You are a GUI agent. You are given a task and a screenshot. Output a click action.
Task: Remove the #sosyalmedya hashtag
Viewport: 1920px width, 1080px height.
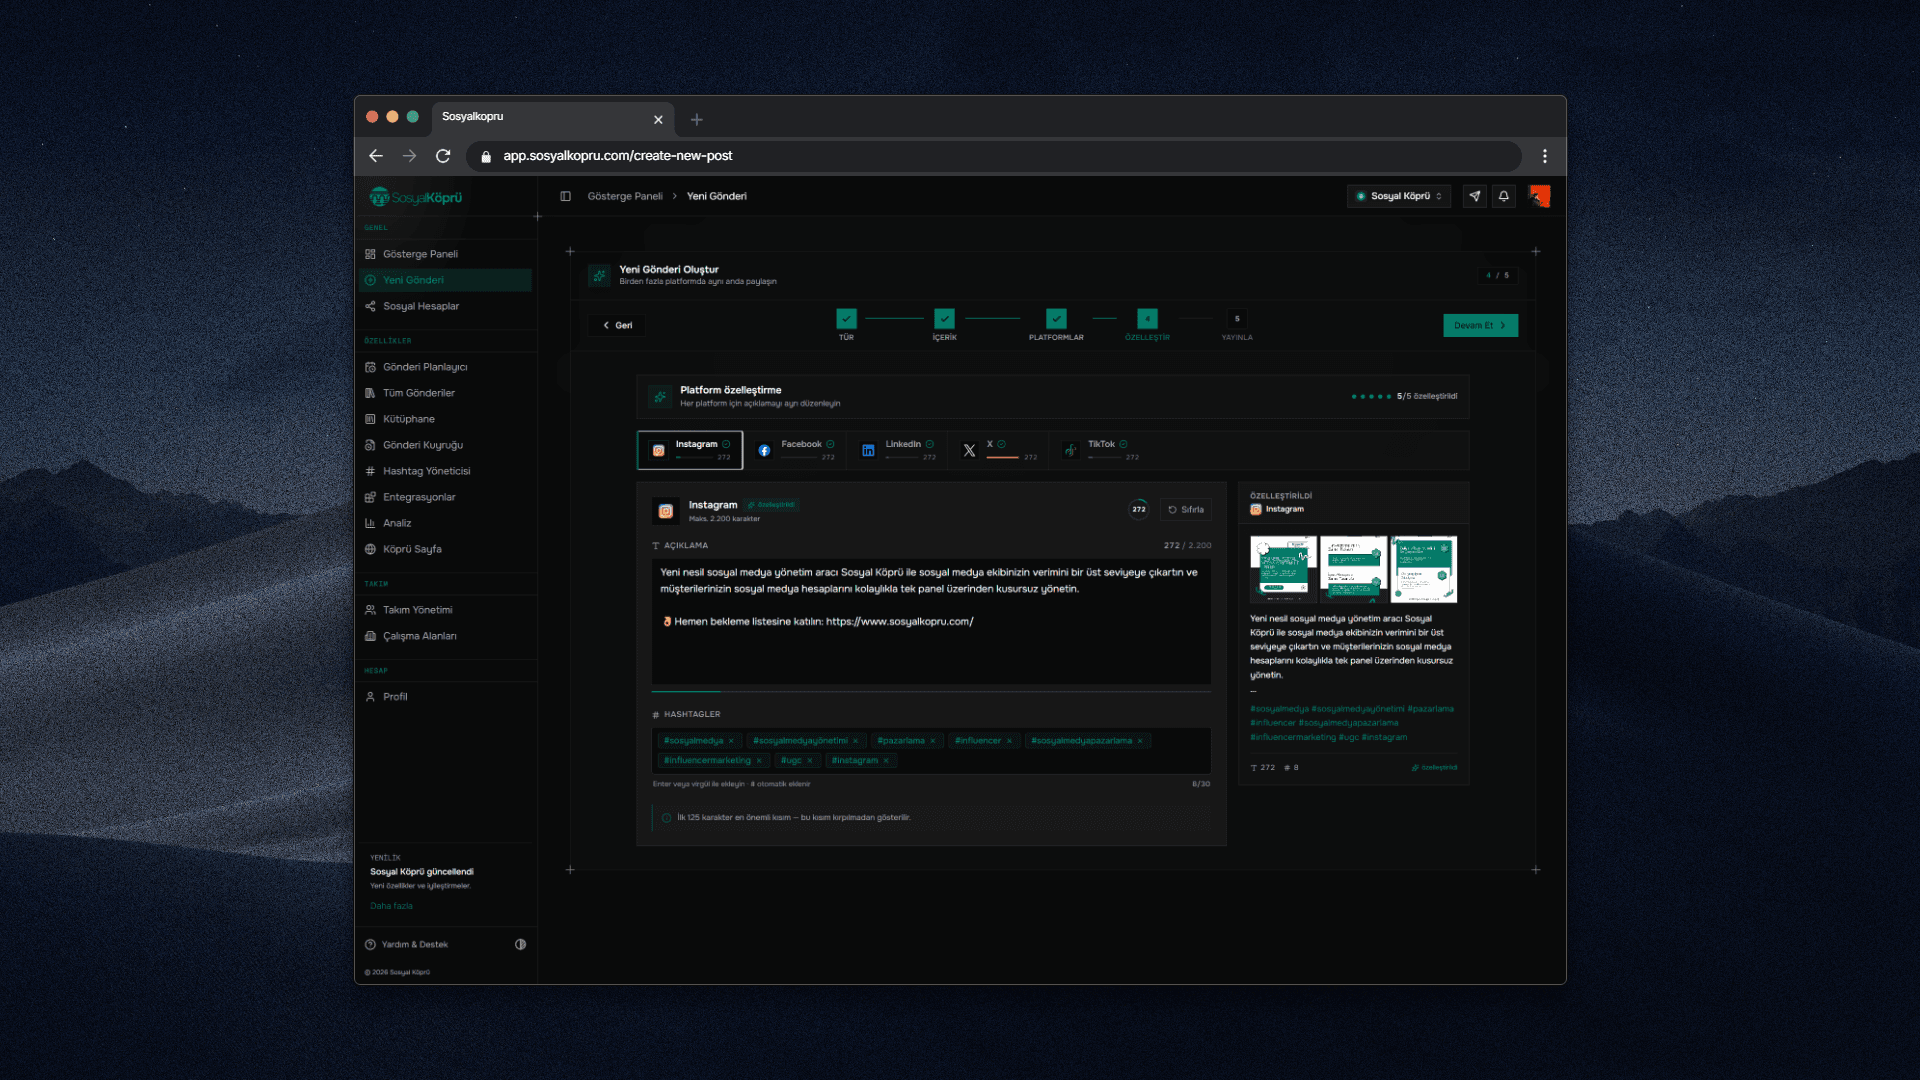731,741
